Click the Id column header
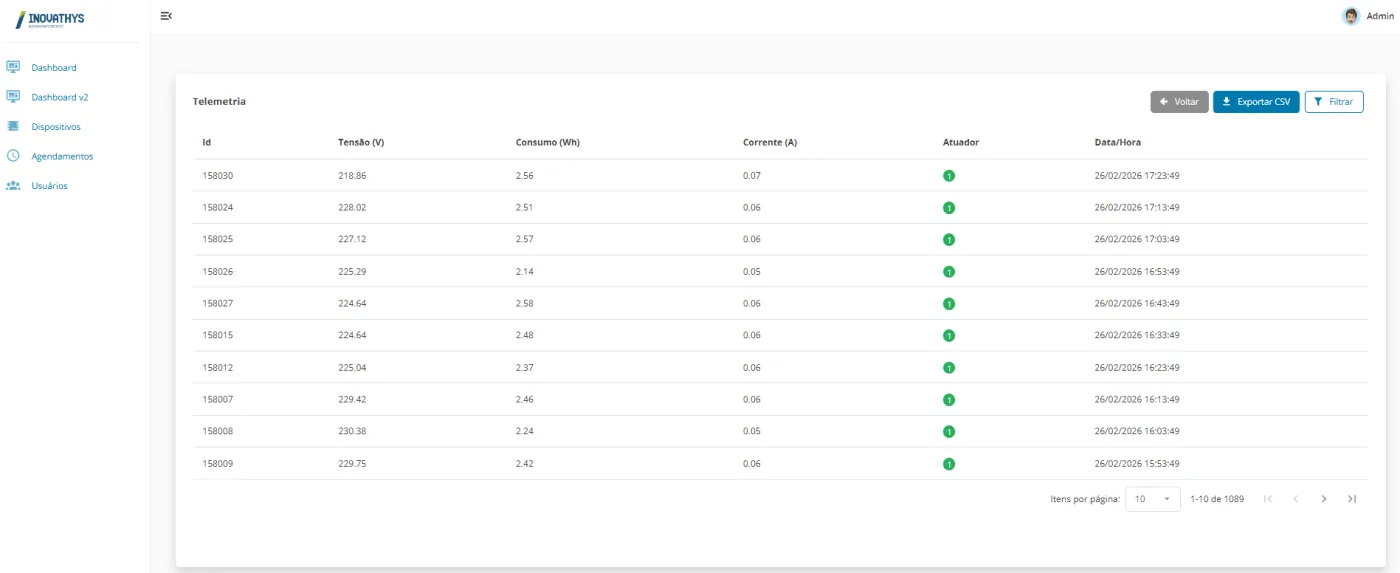1400x573 pixels. click(206, 142)
